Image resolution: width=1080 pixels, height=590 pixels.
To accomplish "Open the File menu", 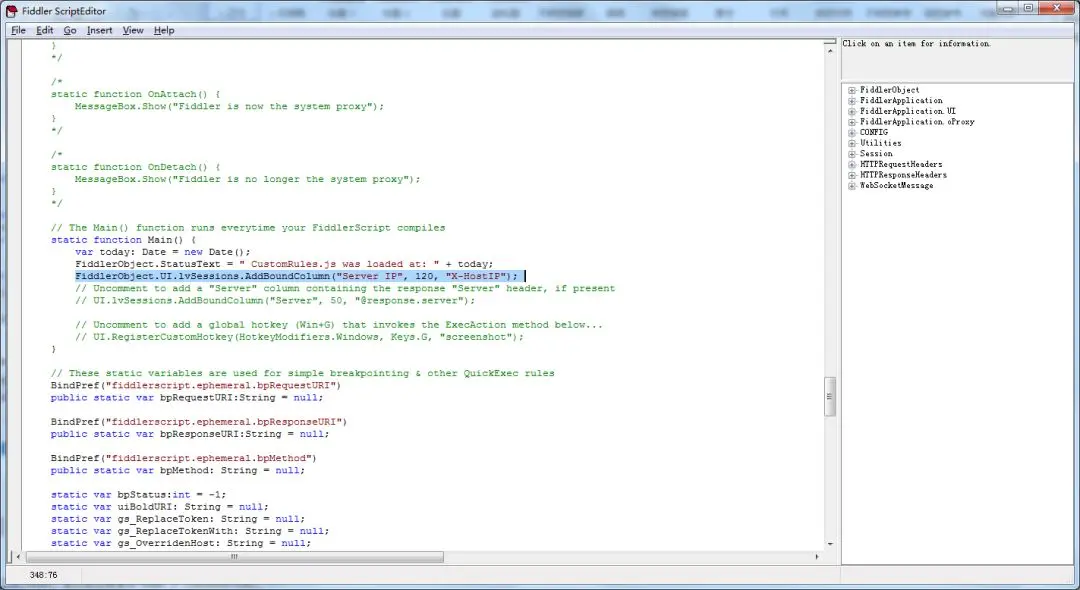I will 19,30.
